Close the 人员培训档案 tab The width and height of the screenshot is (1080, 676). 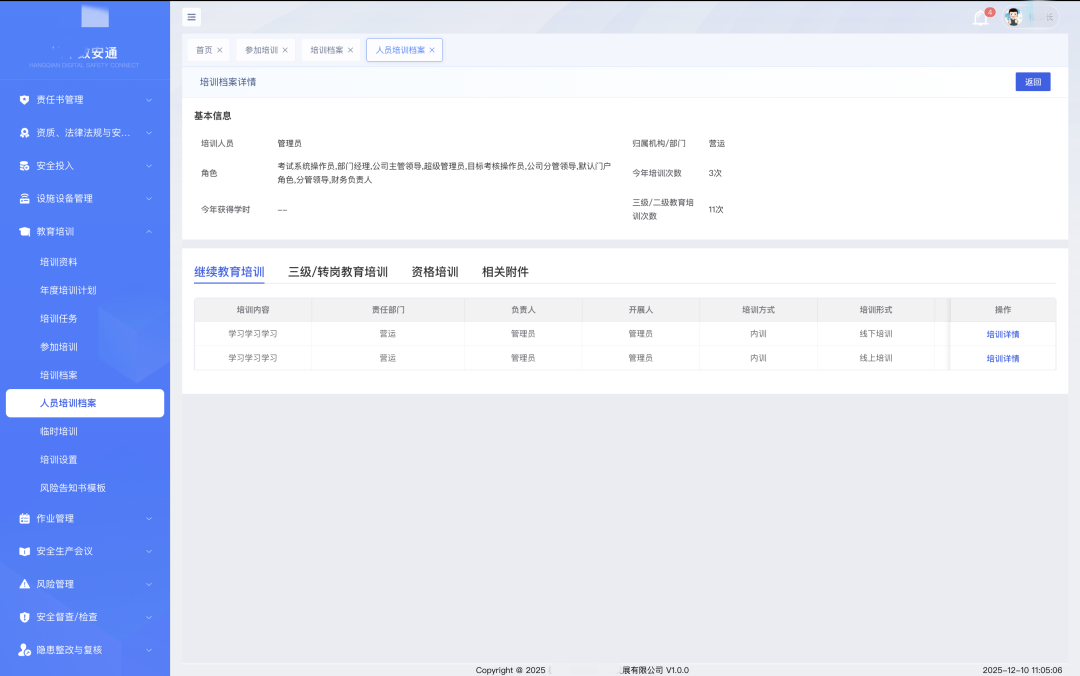point(432,50)
